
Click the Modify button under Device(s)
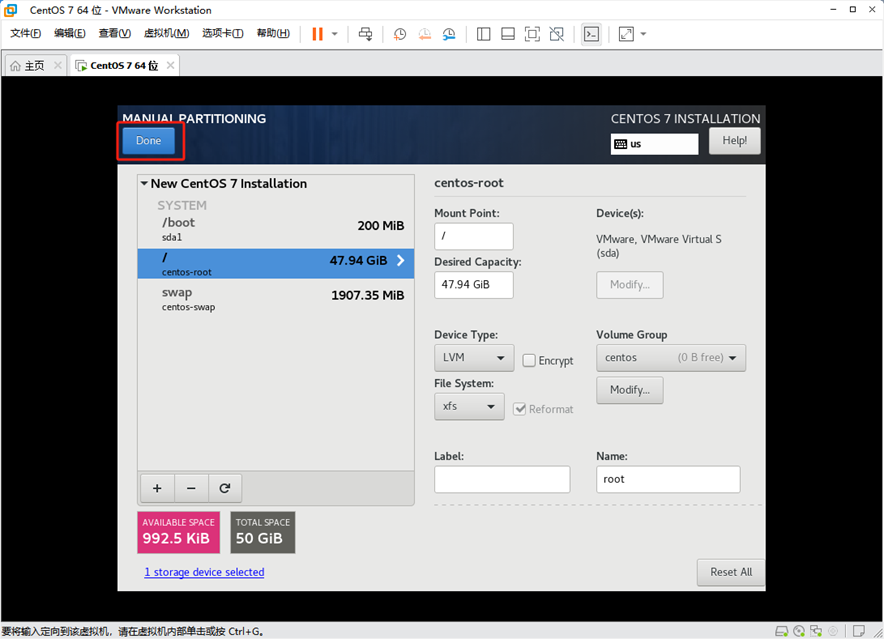point(630,285)
